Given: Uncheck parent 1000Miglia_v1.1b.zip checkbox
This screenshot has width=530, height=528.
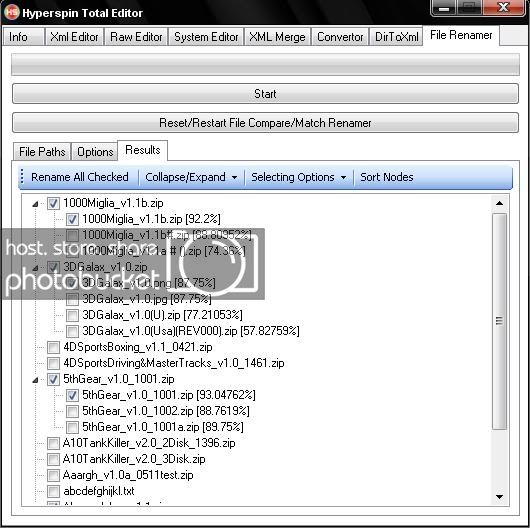Looking at the screenshot, I should [53, 203].
